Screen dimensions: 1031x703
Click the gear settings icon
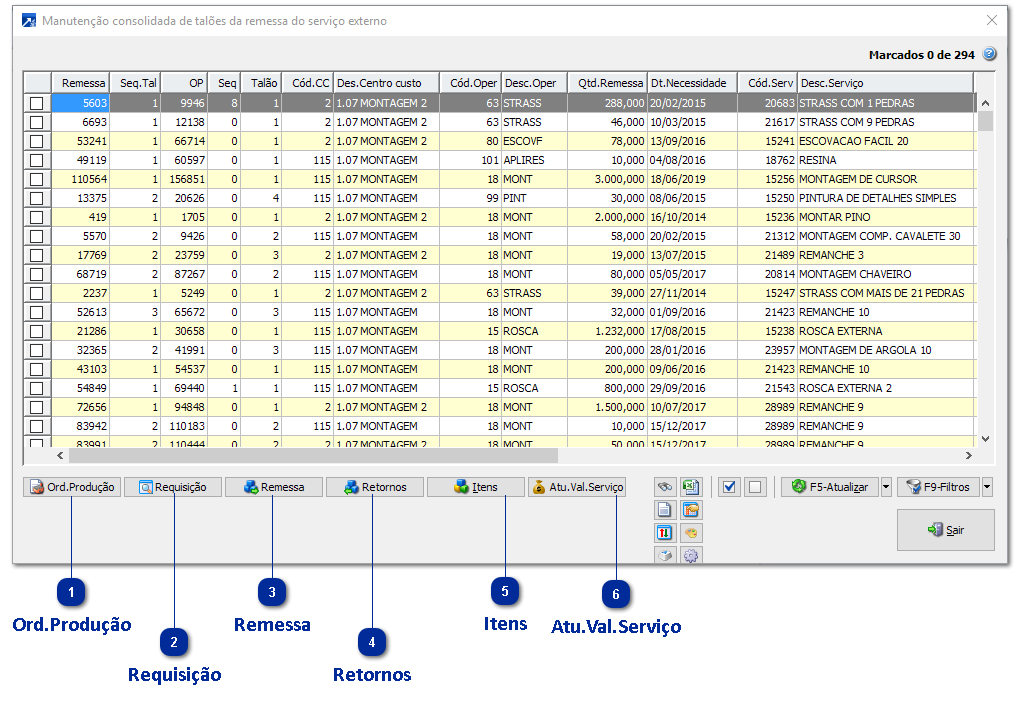(691, 555)
